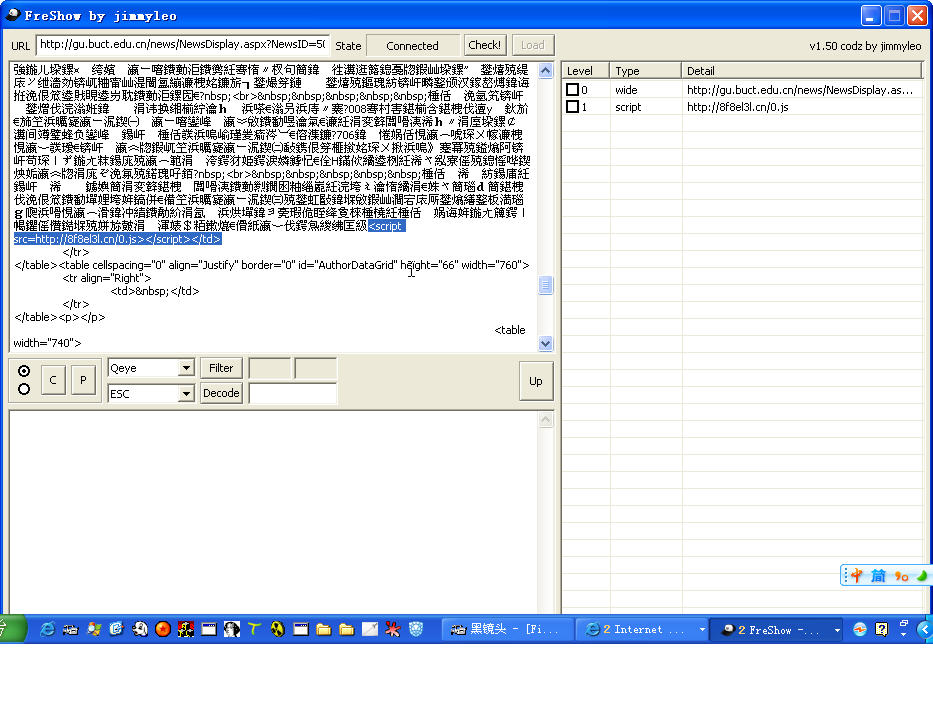The height and width of the screenshot is (710, 933).
Task: Expand FreShow taskbar group dropdown arrow
Action: (837, 630)
